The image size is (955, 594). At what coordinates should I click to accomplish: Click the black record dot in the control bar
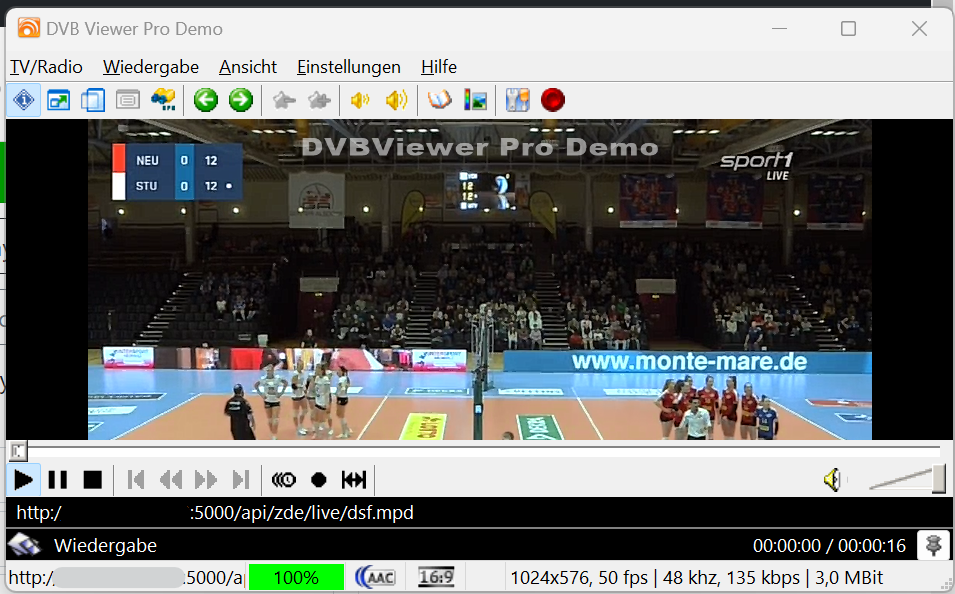pos(319,480)
